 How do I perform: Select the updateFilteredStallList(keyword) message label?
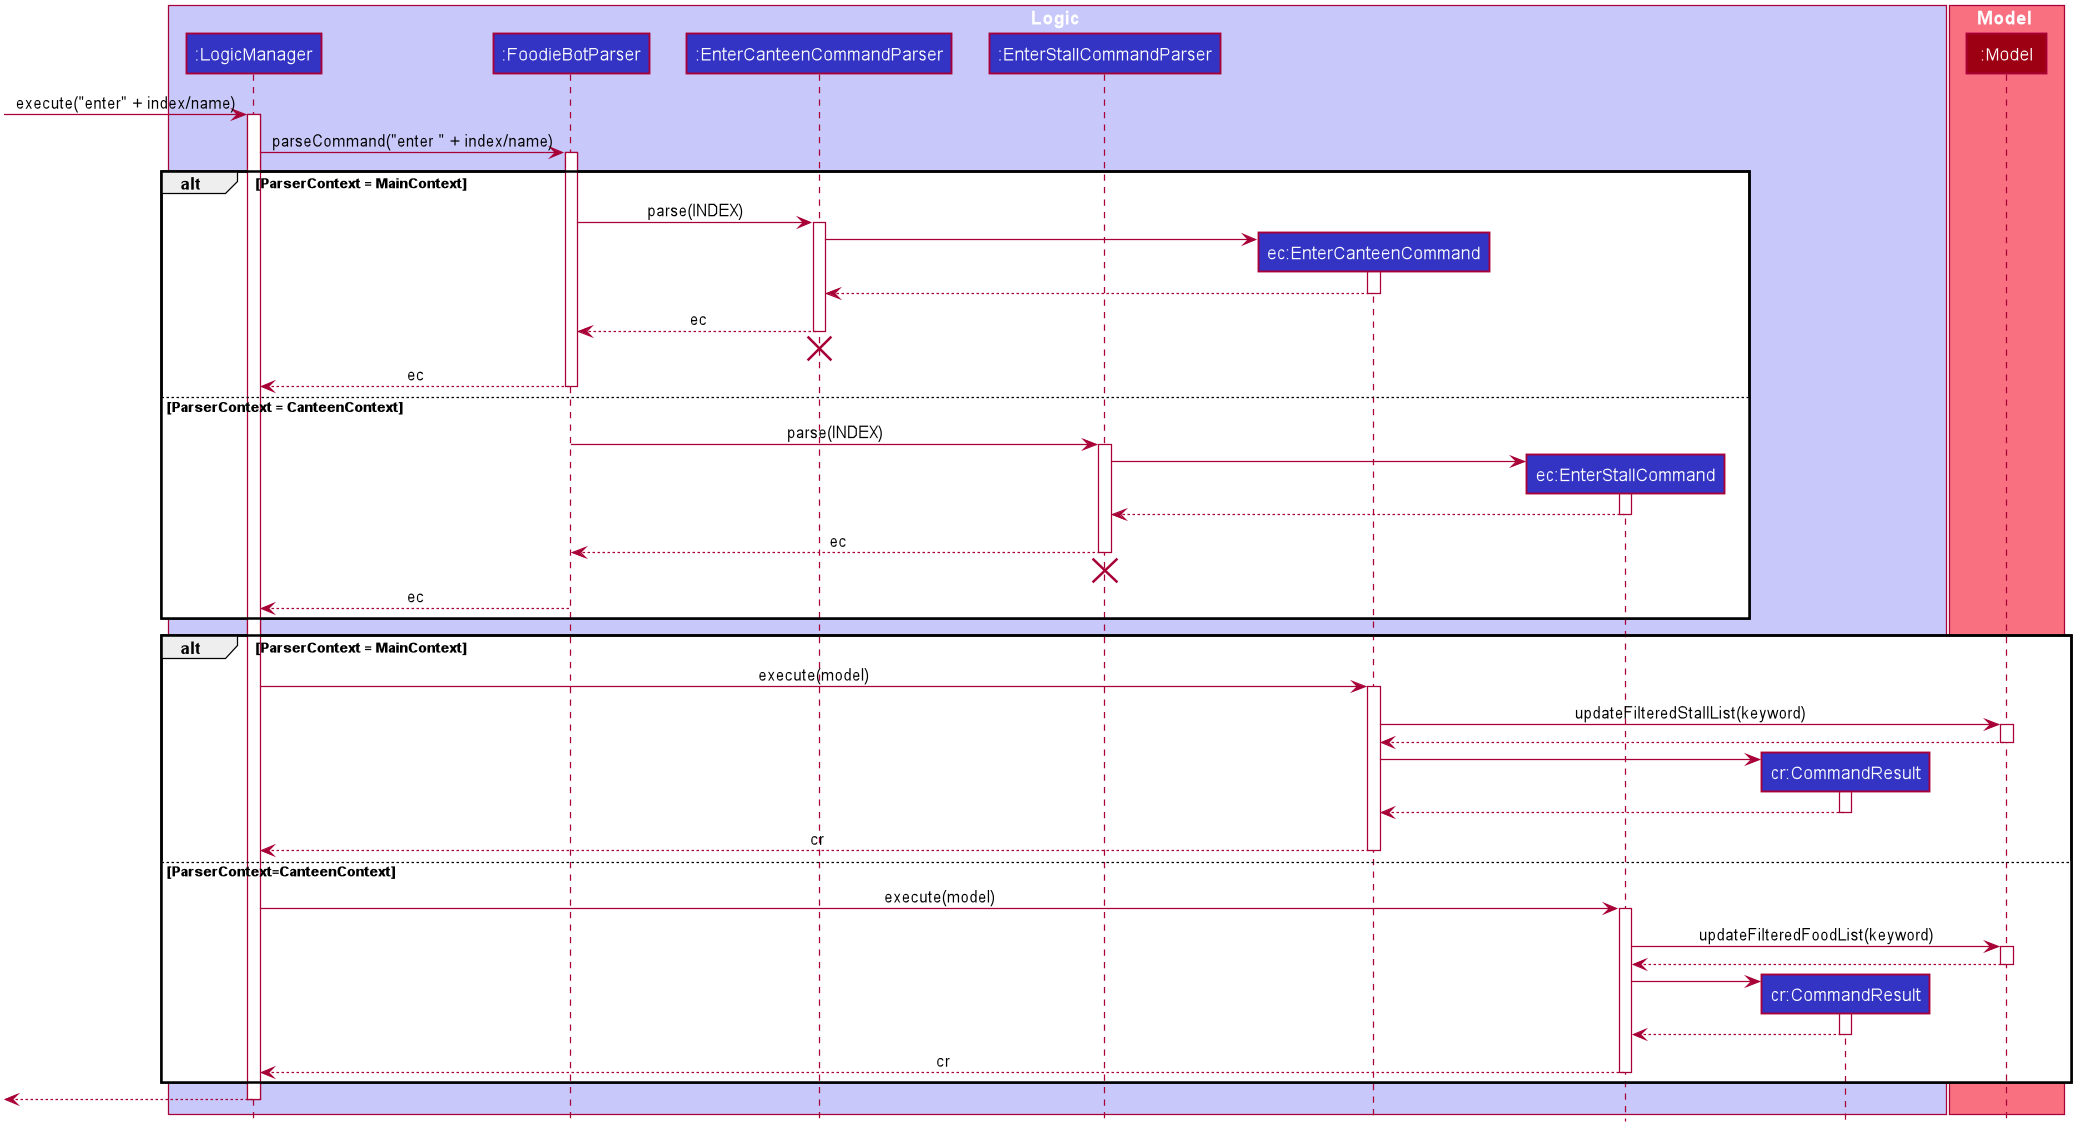pyautogui.click(x=1690, y=713)
